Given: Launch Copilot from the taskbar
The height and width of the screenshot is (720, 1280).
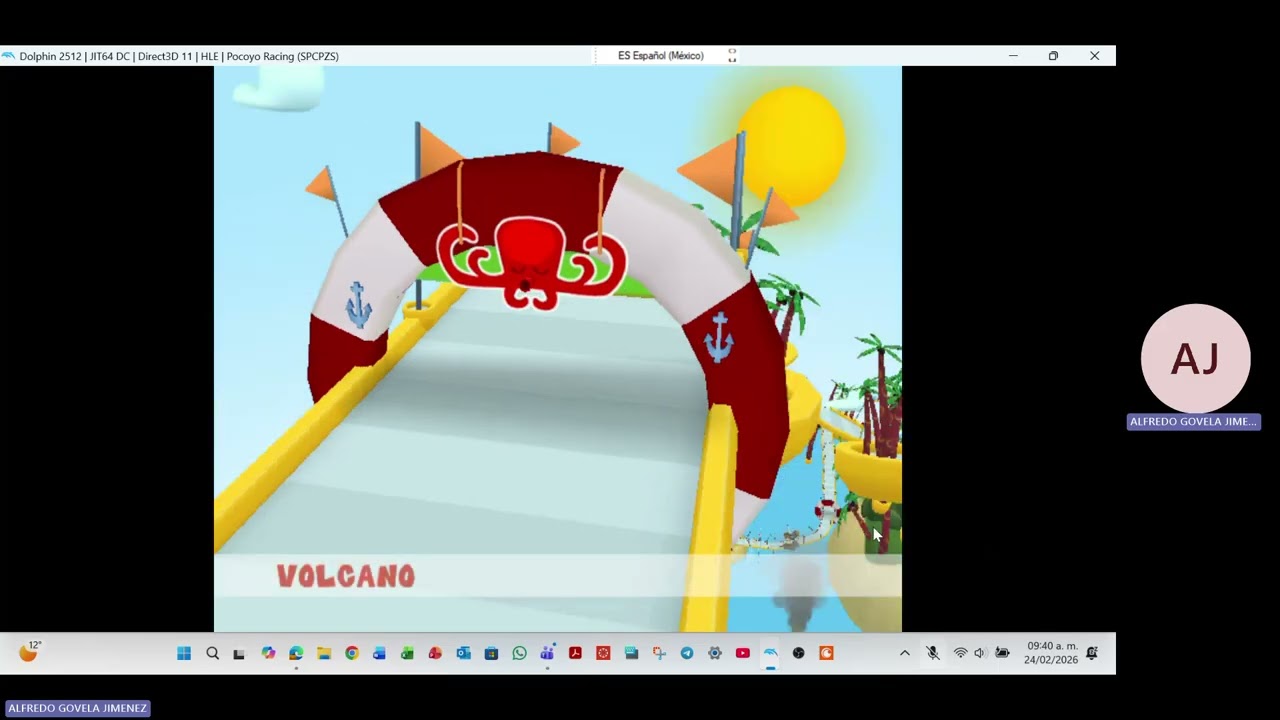Looking at the screenshot, I should (x=268, y=653).
